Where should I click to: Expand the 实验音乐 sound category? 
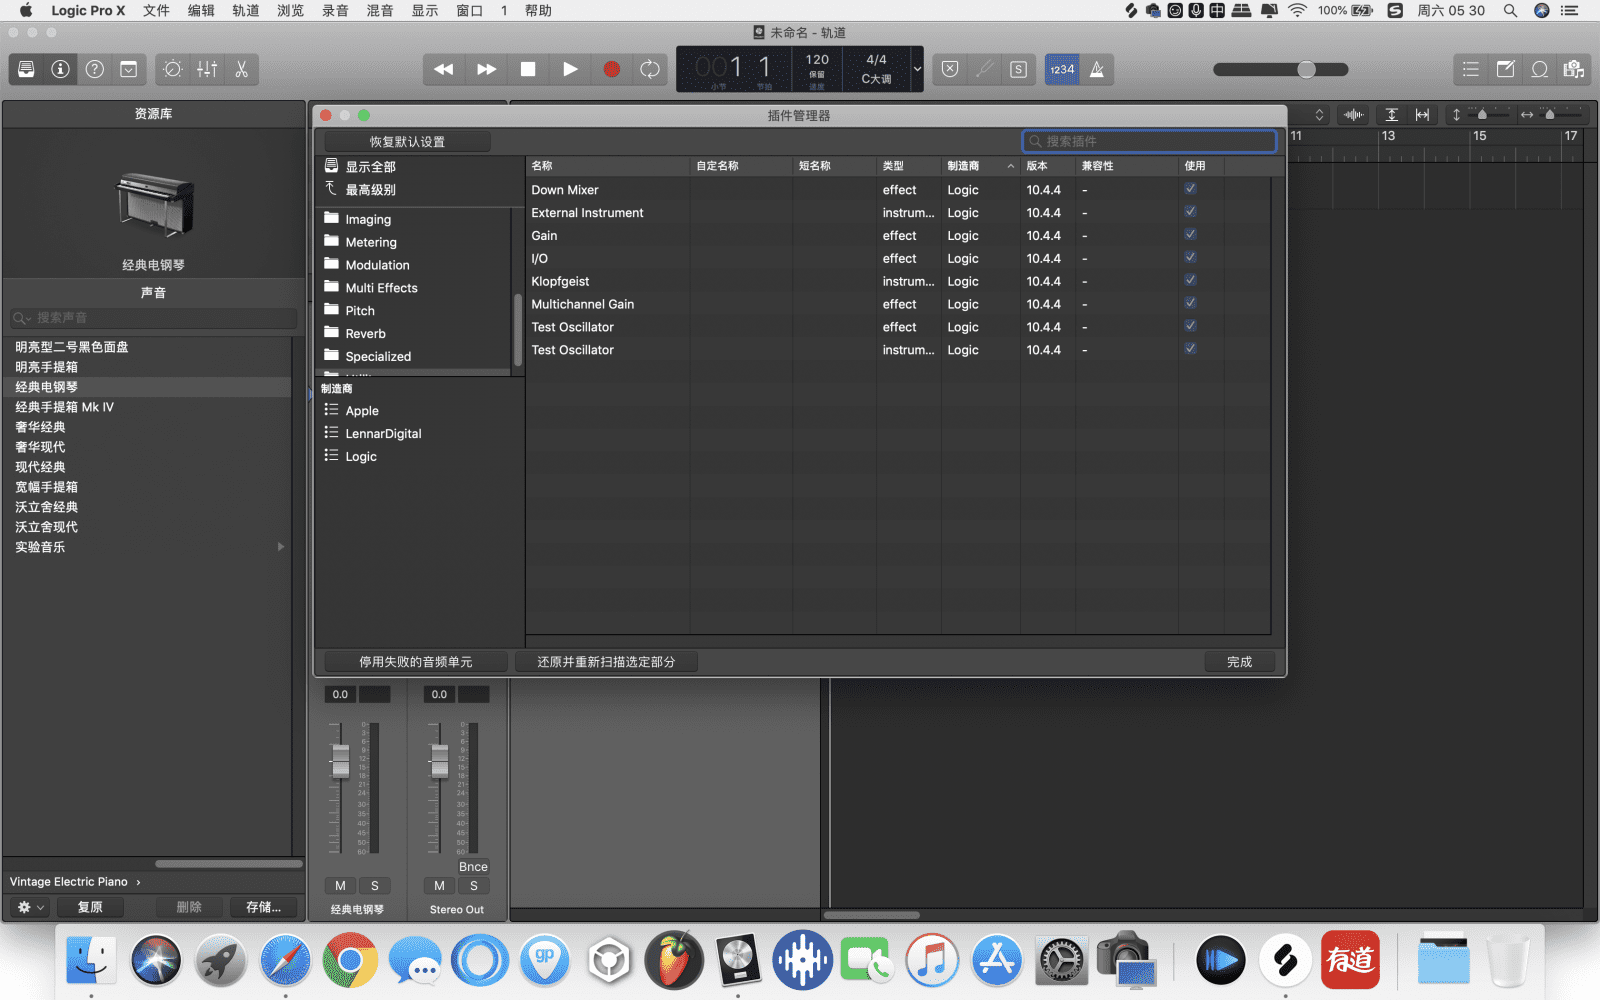(281, 547)
